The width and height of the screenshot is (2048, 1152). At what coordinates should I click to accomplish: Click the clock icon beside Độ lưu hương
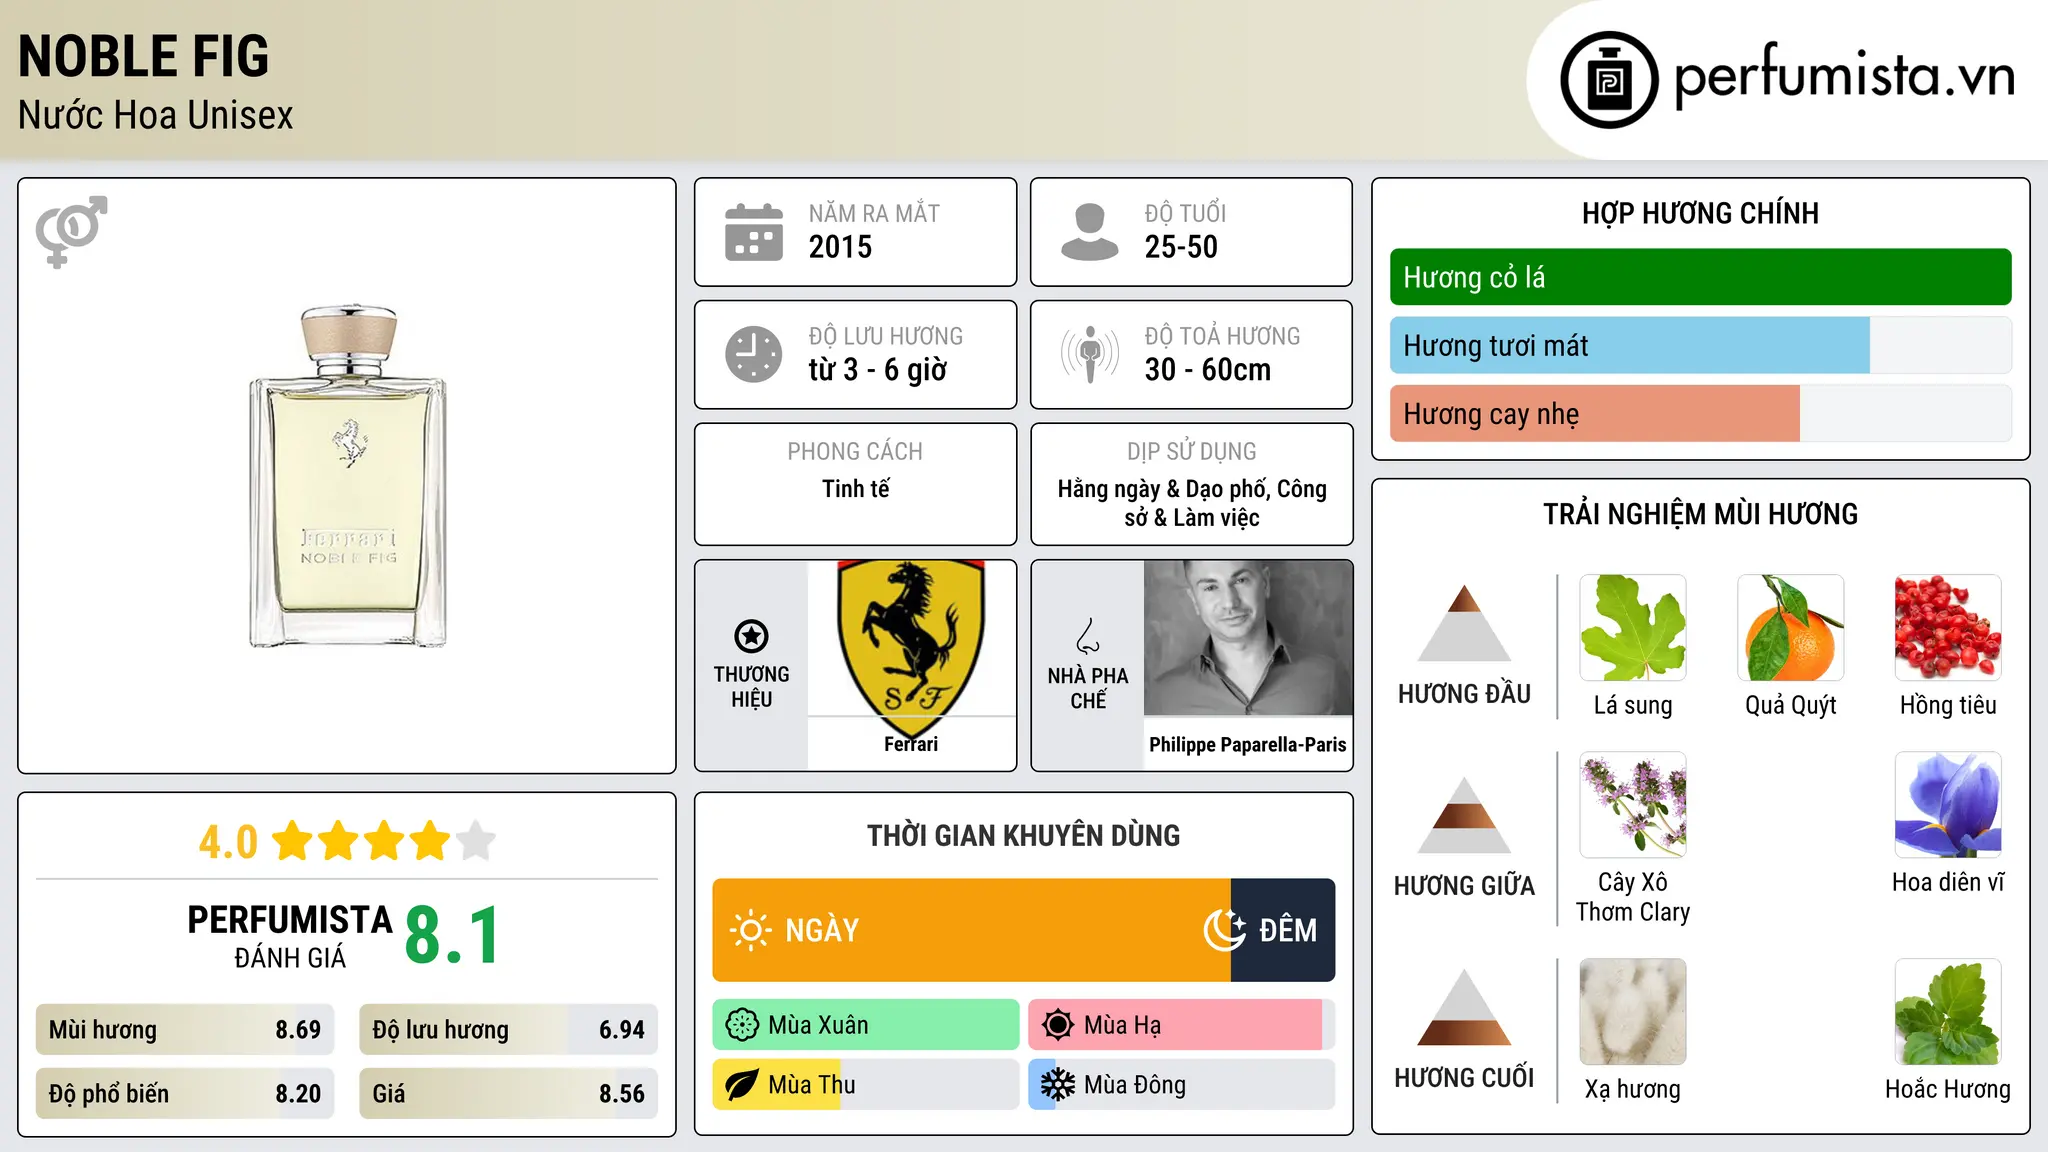(754, 354)
